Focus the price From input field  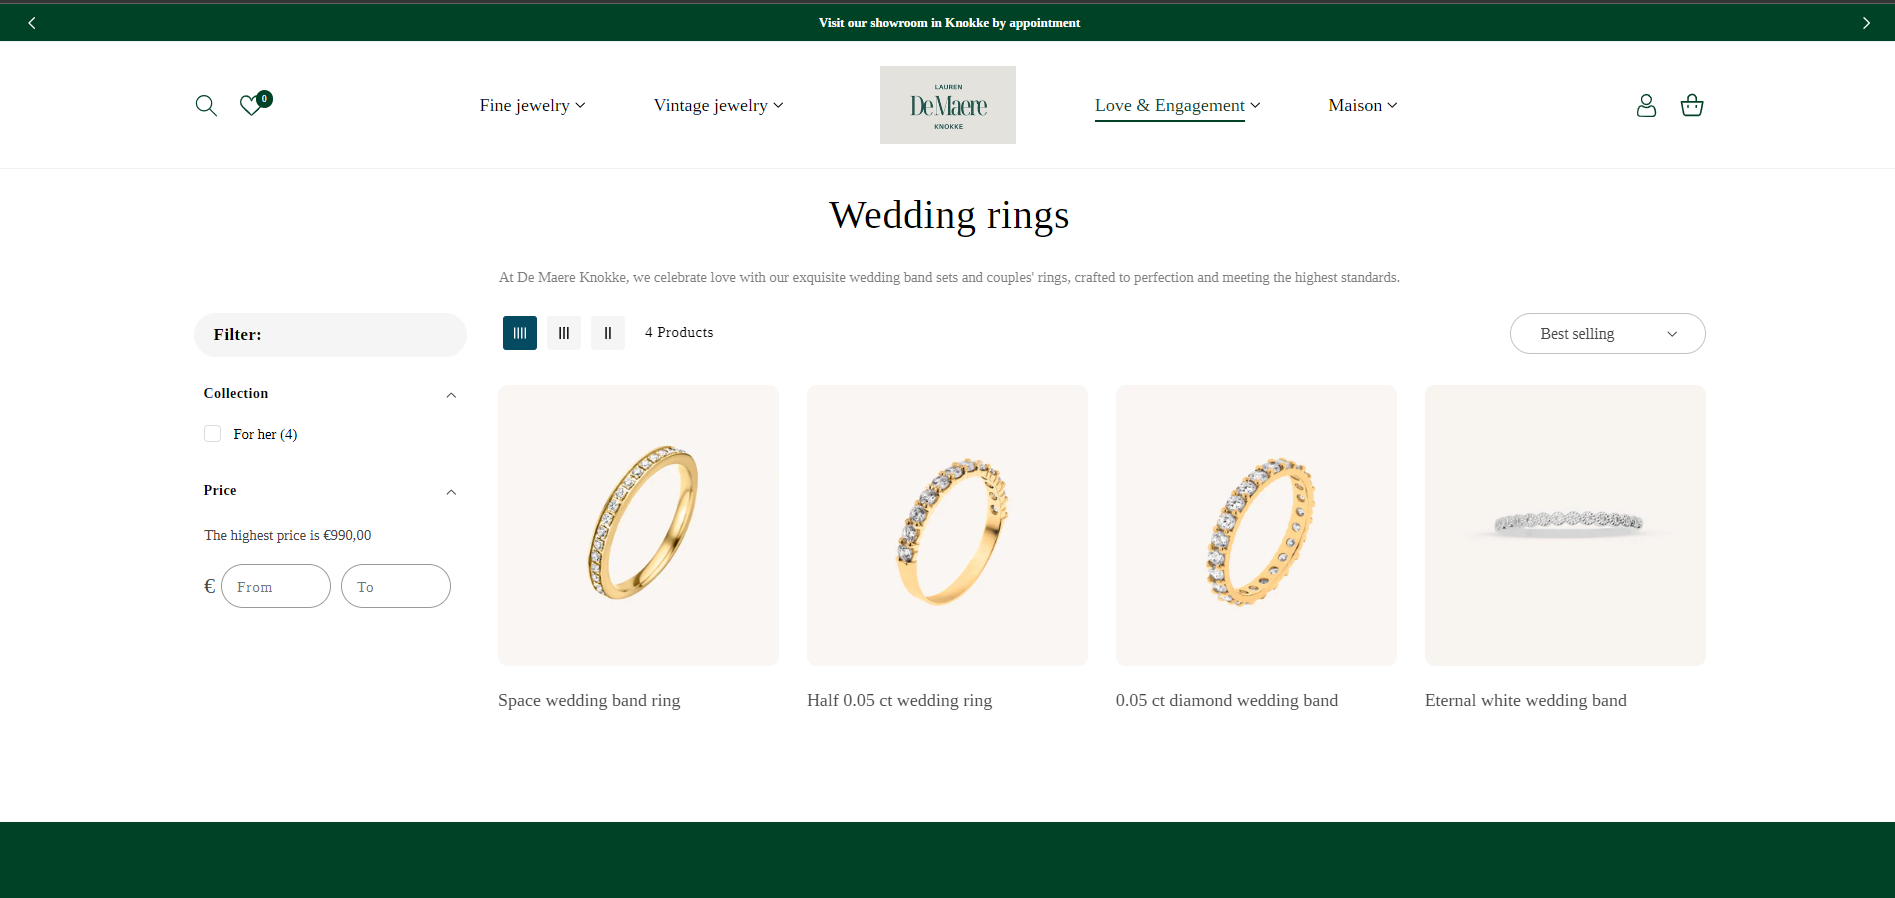[x=276, y=586]
